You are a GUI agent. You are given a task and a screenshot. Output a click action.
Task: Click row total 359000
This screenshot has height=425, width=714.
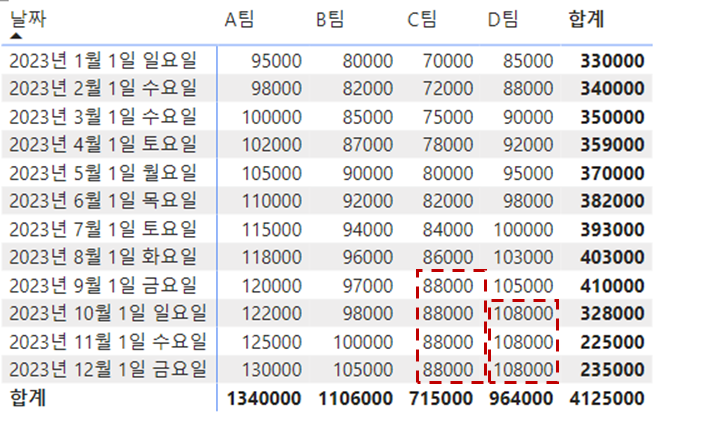(x=612, y=145)
